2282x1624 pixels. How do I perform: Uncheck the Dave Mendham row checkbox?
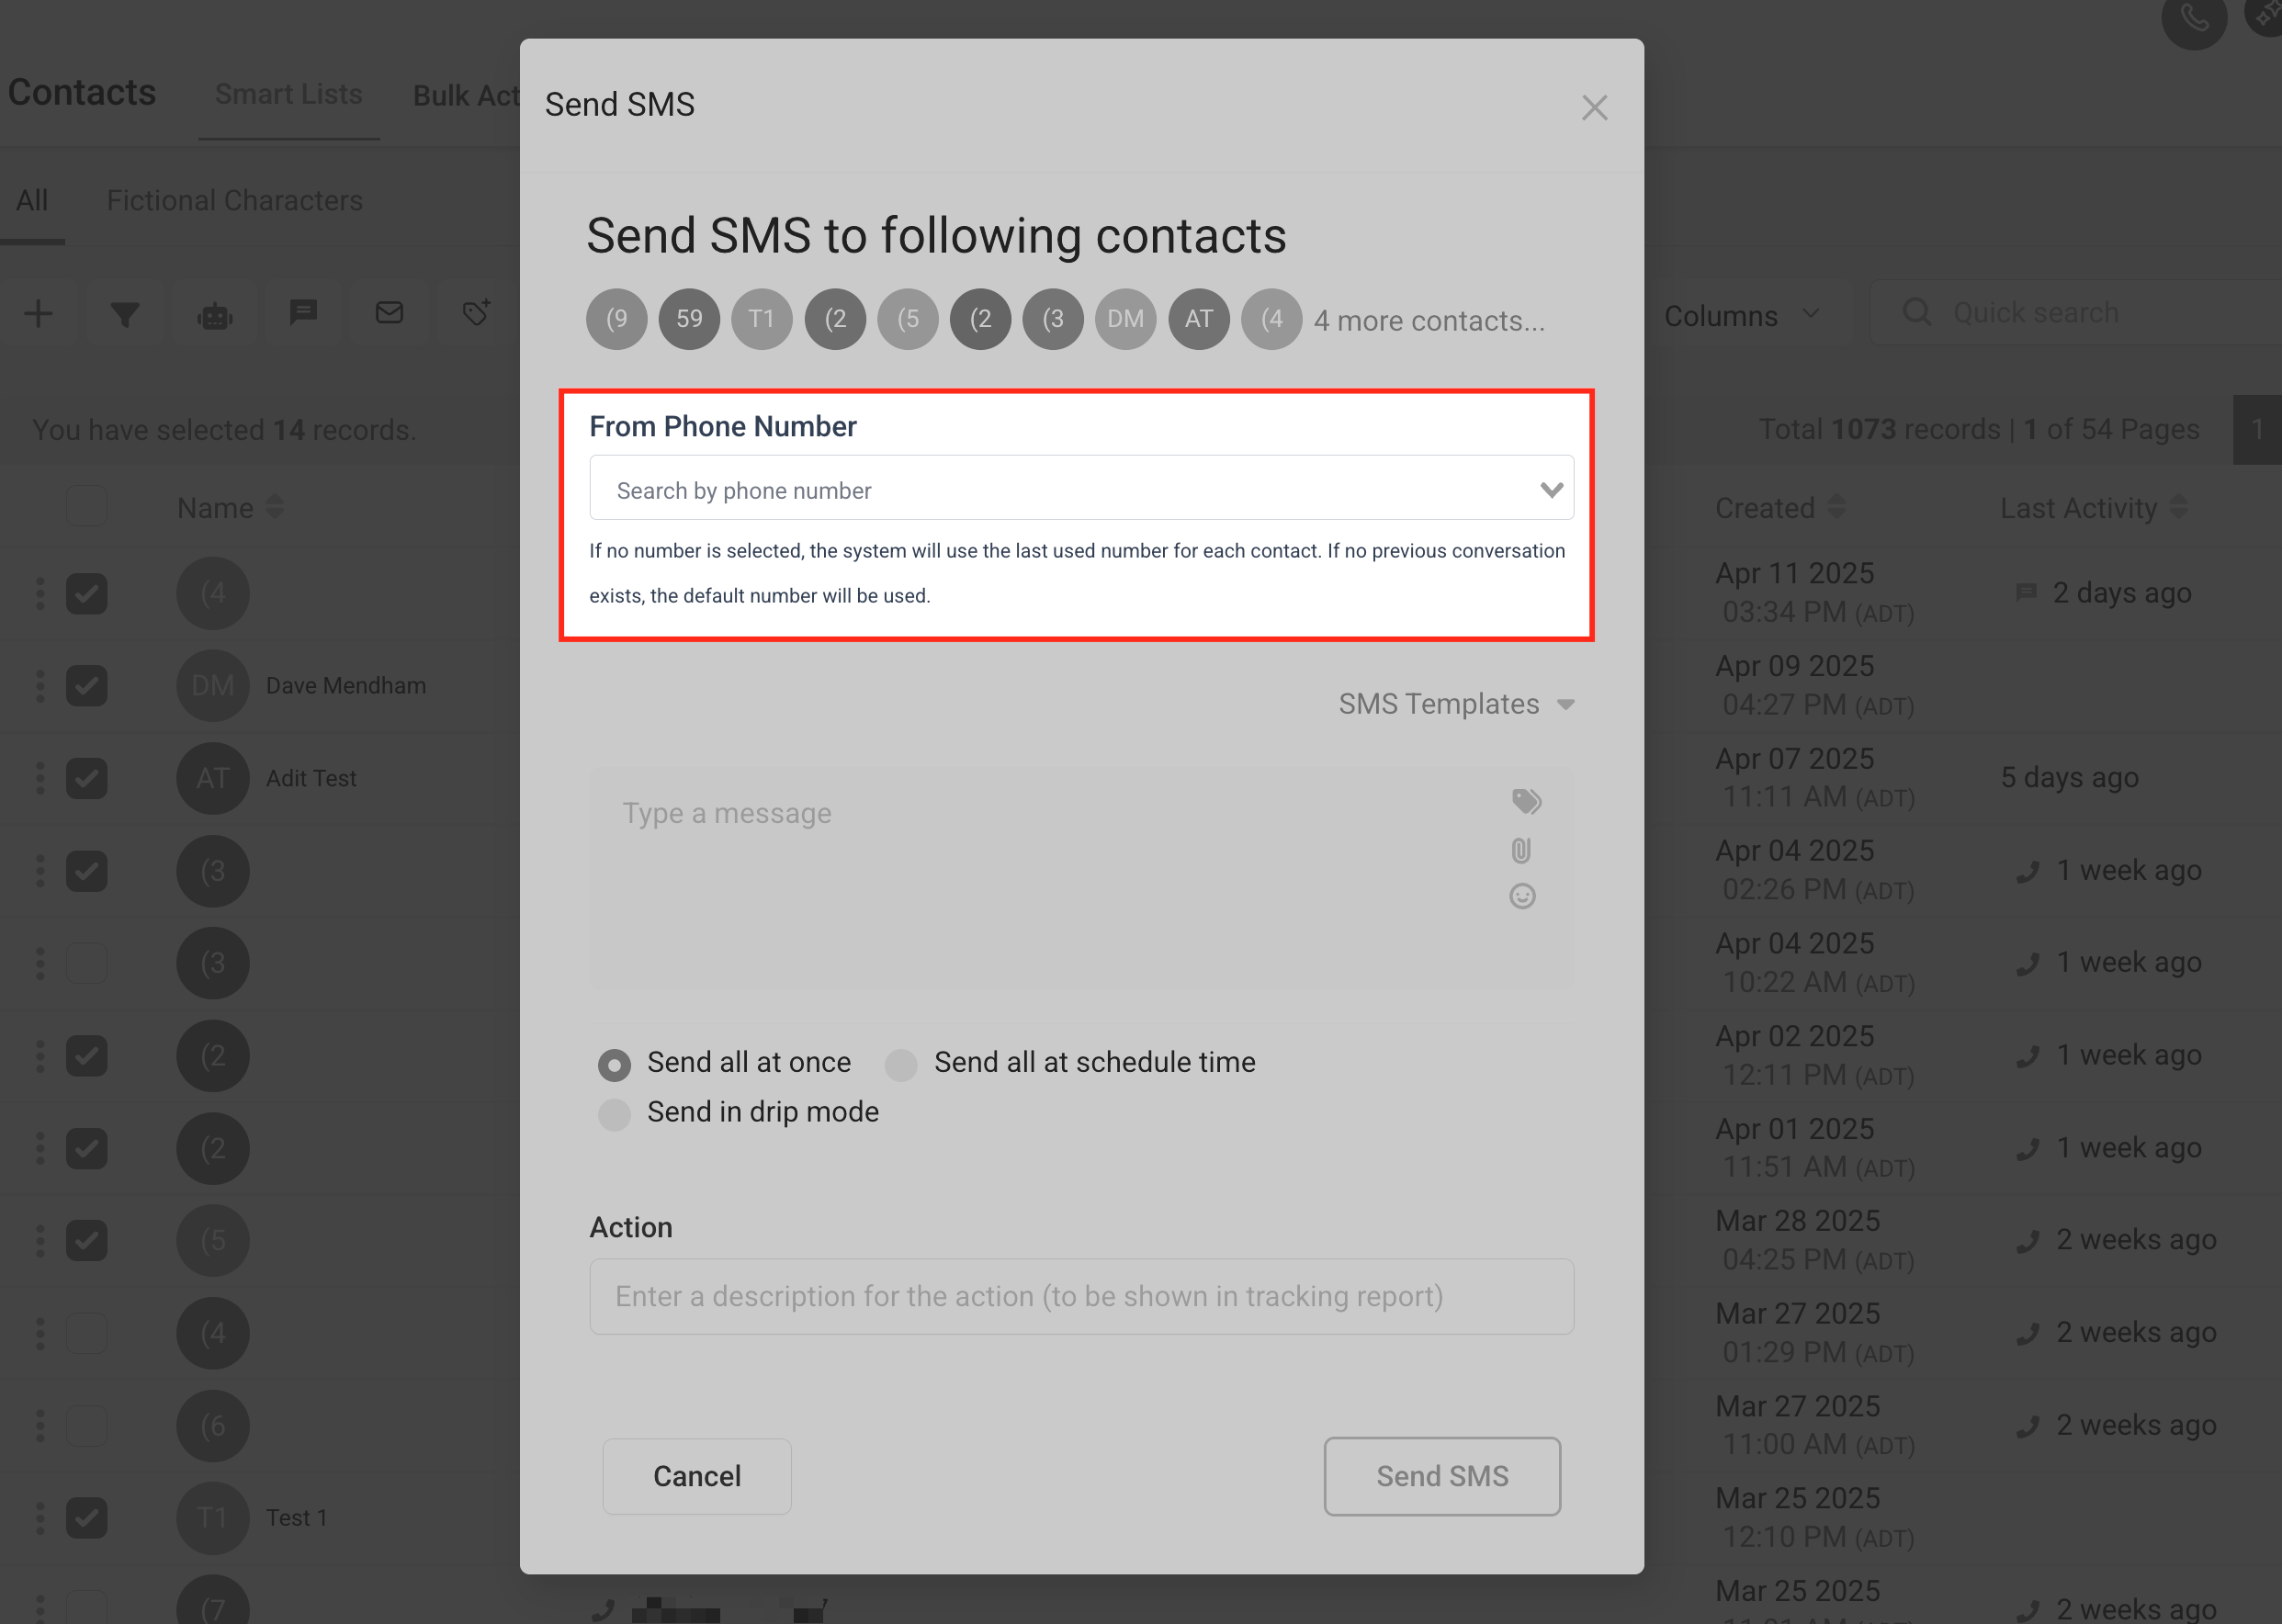pyautogui.click(x=87, y=686)
